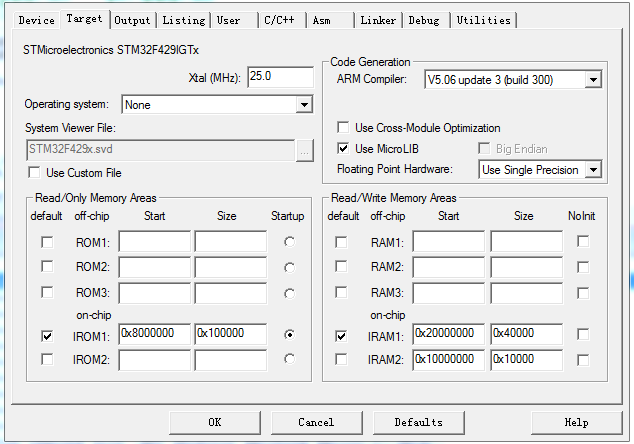
Task: Open the Listing tab
Action: pyautogui.click(x=184, y=20)
